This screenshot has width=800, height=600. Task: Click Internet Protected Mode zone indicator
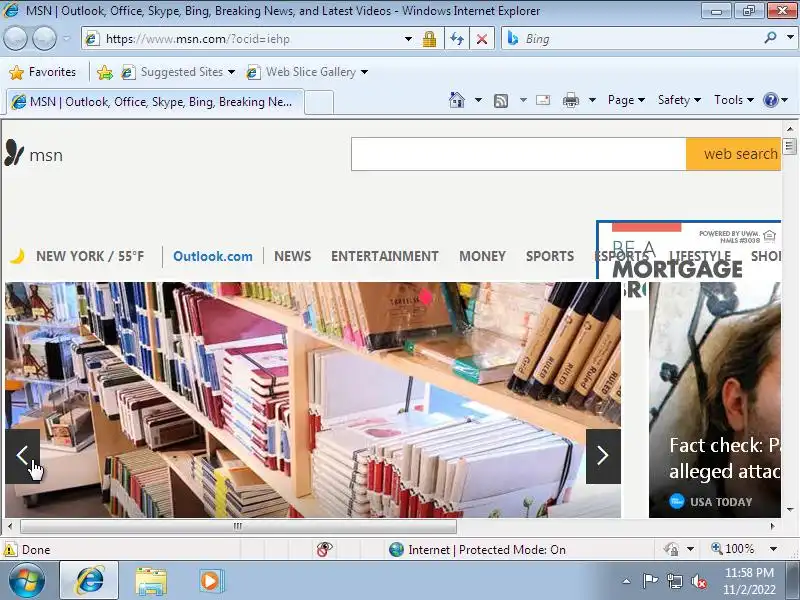(477, 549)
